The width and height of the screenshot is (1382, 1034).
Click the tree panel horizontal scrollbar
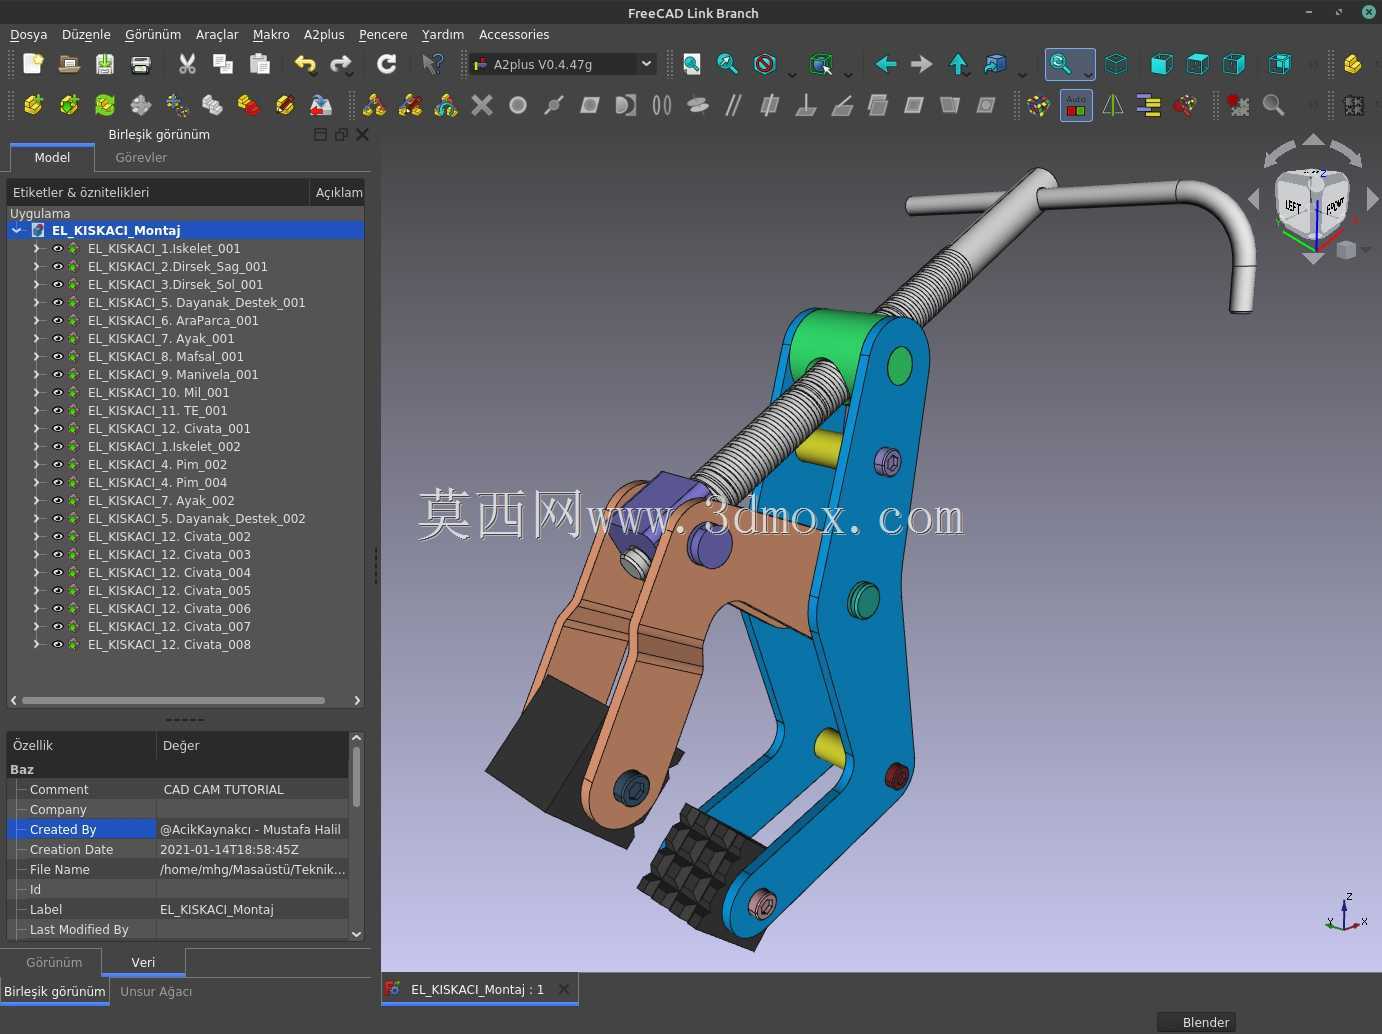(173, 700)
